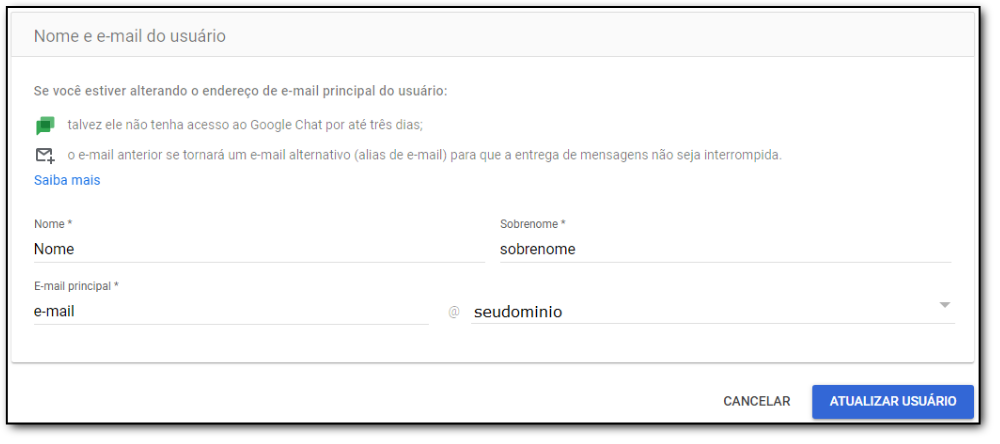Click the envelope-plus e-mail alias icon
This screenshot has width=1000, height=444.
45,156
